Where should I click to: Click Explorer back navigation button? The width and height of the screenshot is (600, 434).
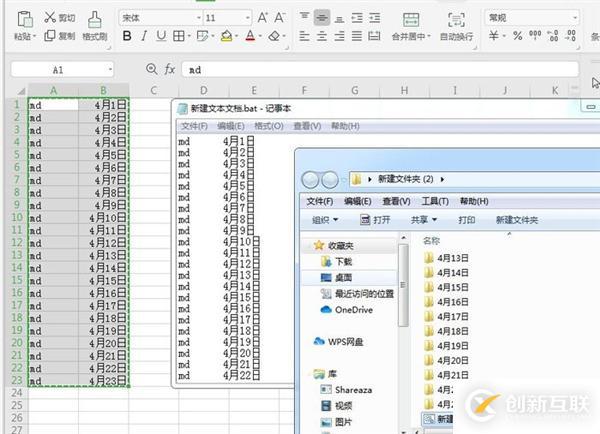tap(310, 179)
